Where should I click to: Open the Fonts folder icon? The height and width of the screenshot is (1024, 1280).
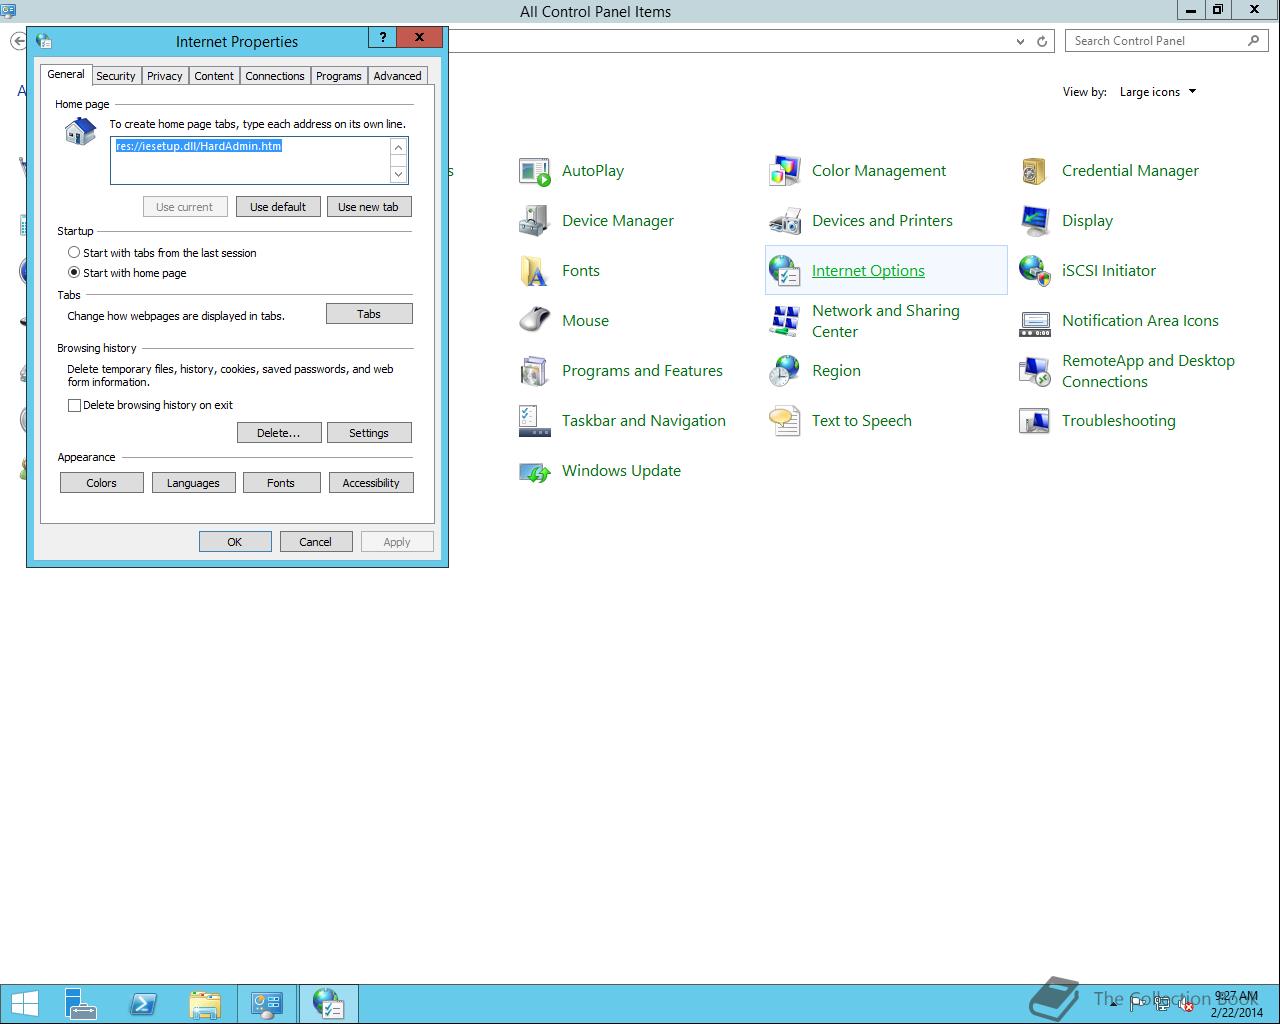(535, 271)
